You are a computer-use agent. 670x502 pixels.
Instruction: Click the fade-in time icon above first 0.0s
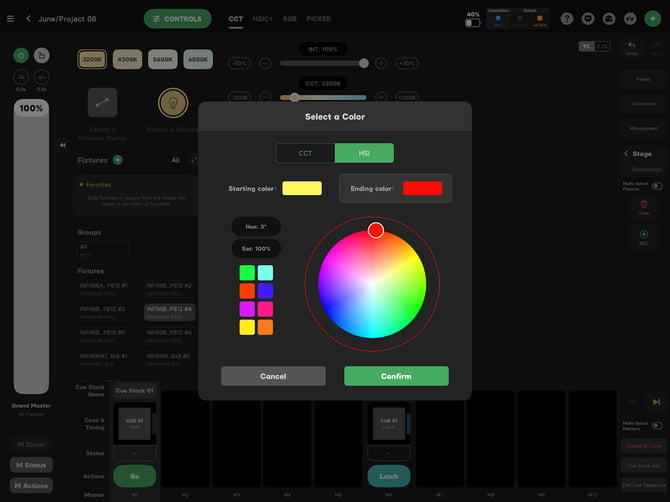coord(21,77)
